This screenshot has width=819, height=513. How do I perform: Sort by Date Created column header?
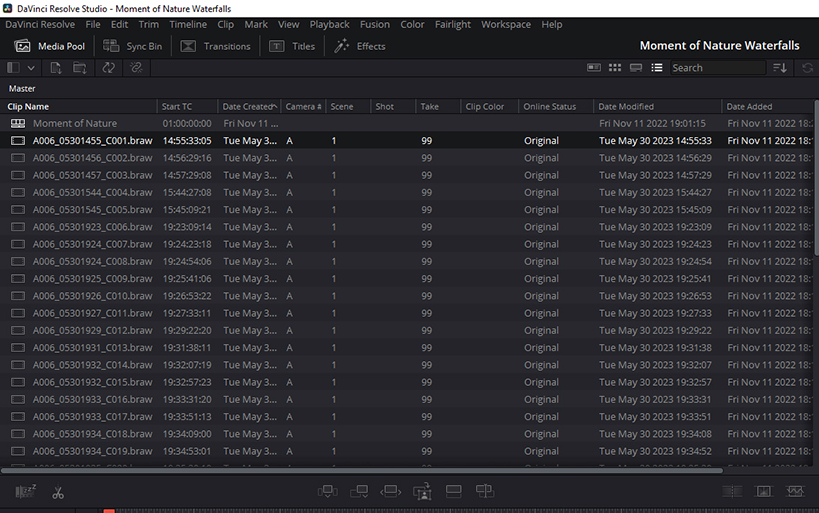coord(249,107)
